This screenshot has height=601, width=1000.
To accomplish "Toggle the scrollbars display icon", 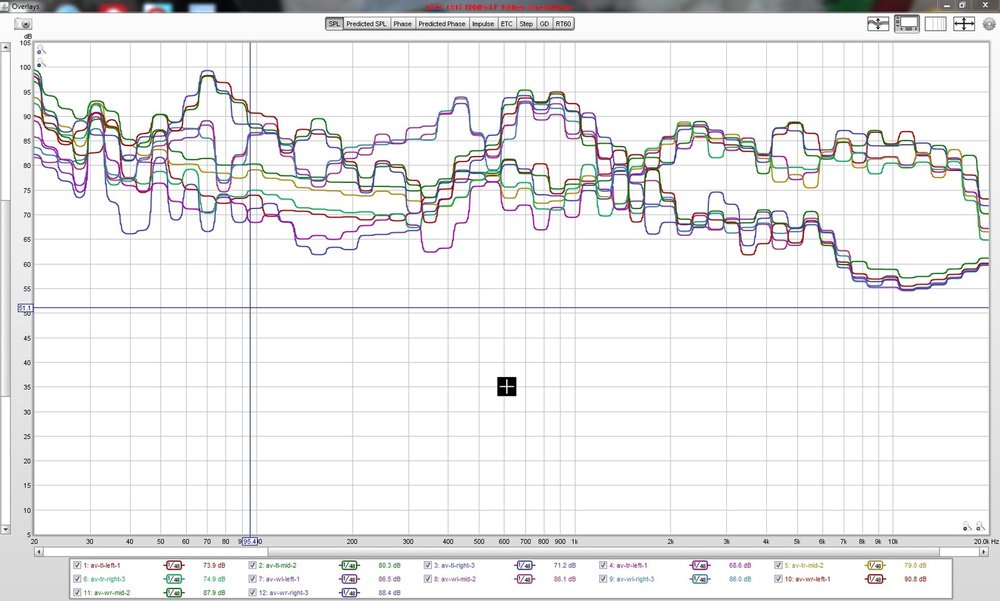I will click(906, 24).
